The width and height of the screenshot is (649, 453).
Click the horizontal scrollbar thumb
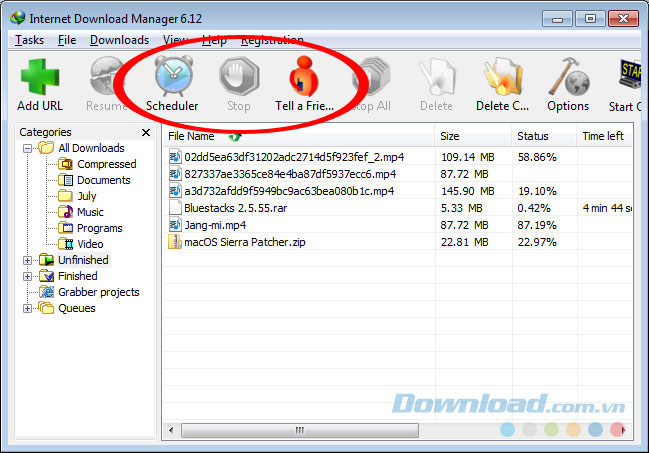300,430
